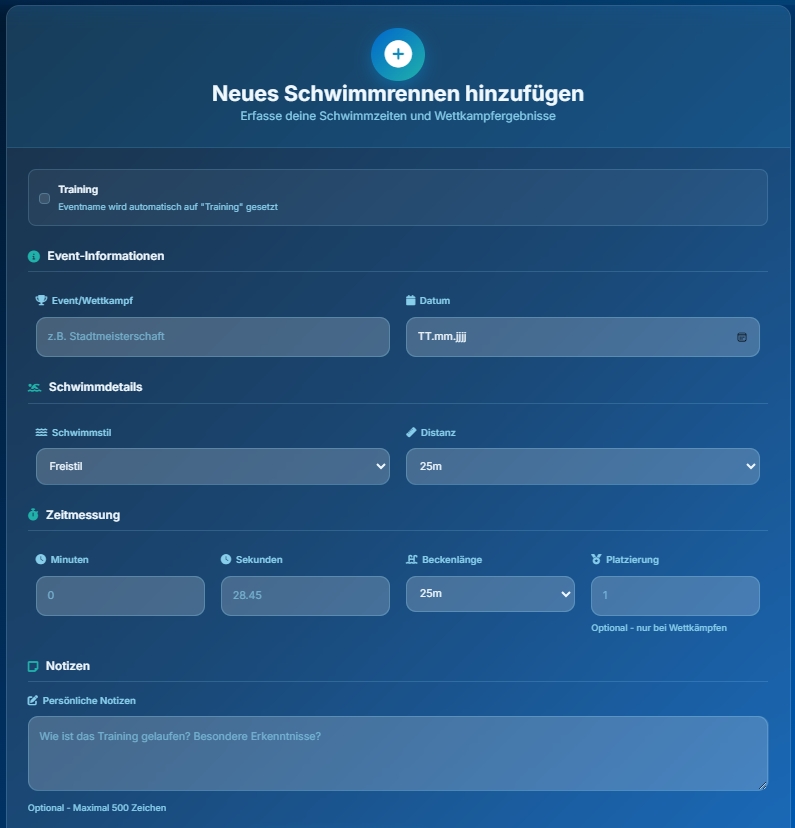Click the medal icon beside Platzierung
This screenshot has width=795, height=828.
click(x=597, y=560)
